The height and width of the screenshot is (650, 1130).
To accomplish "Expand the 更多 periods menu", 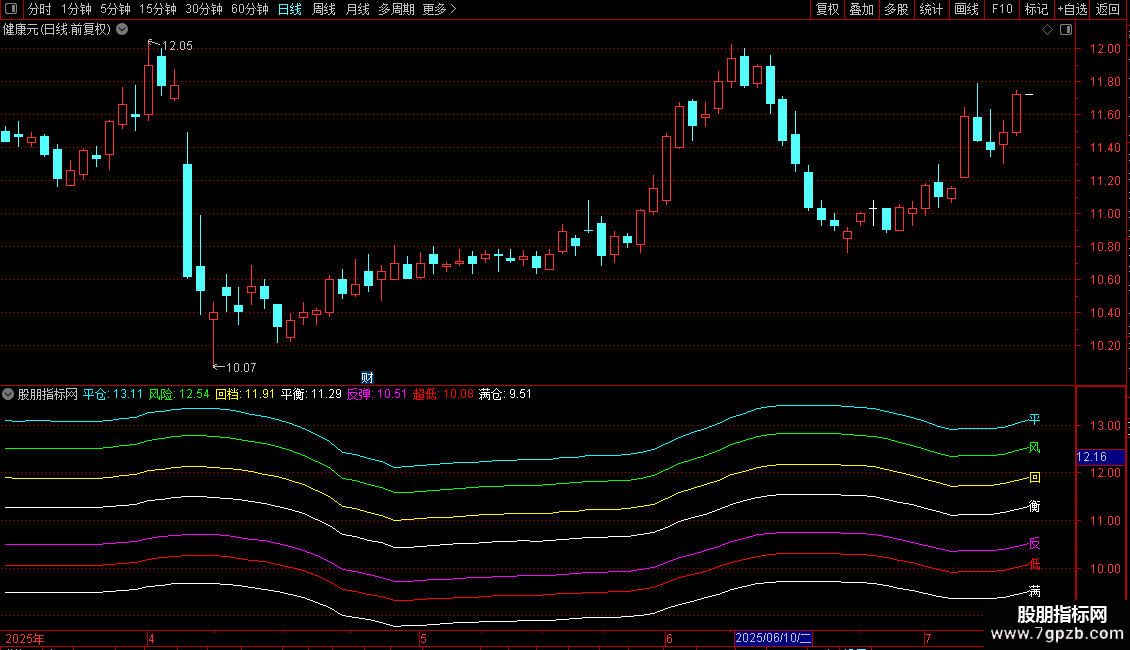I will click(x=440, y=9).
